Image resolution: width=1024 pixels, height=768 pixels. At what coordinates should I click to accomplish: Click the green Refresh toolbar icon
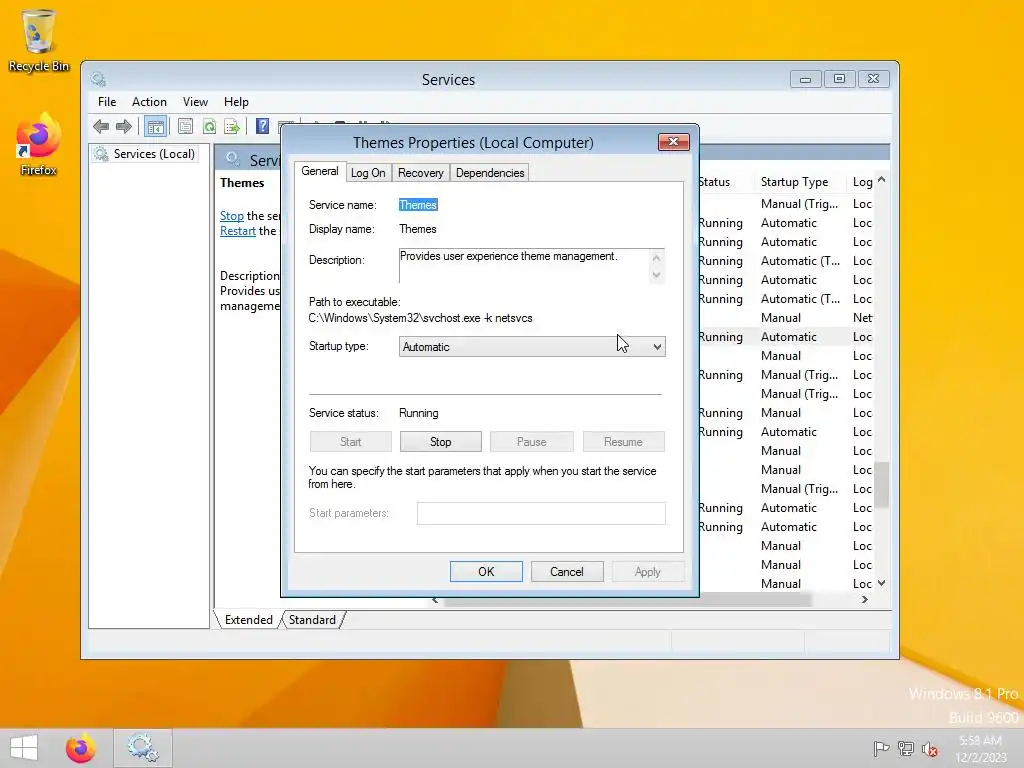point(209,126)
